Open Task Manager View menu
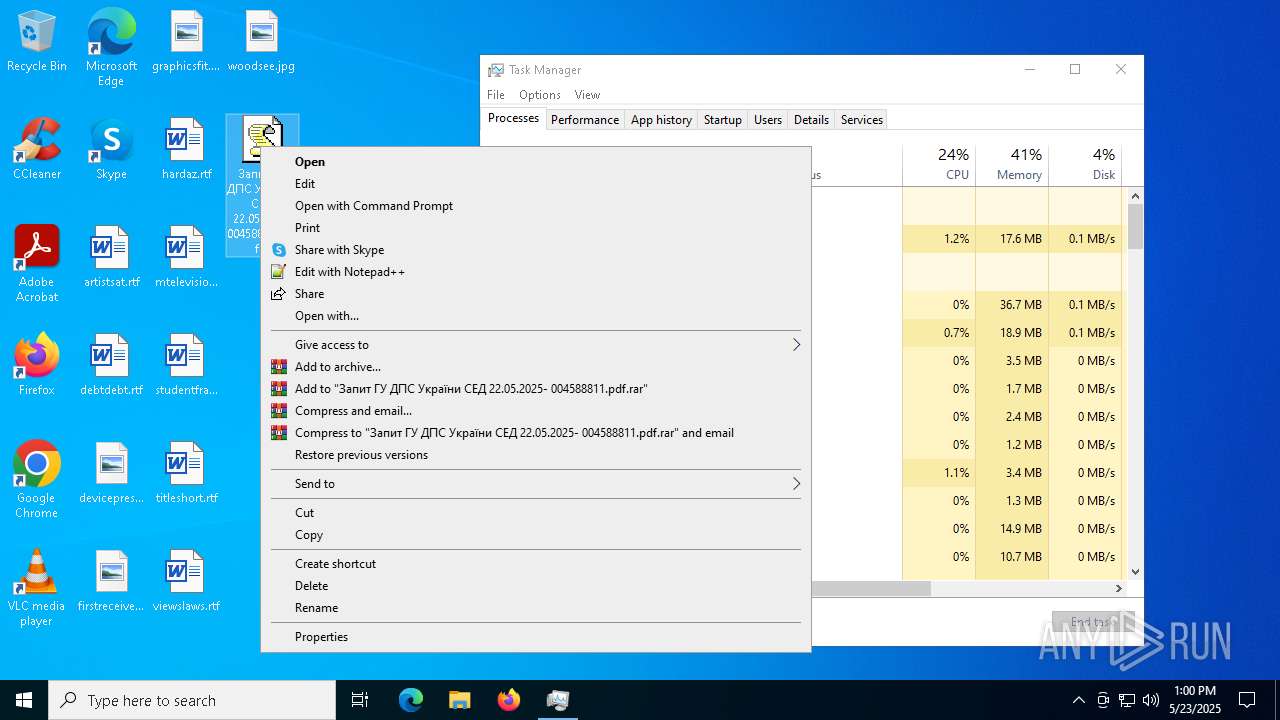Viewport: 1280px width, 720px height. [587, 95]
